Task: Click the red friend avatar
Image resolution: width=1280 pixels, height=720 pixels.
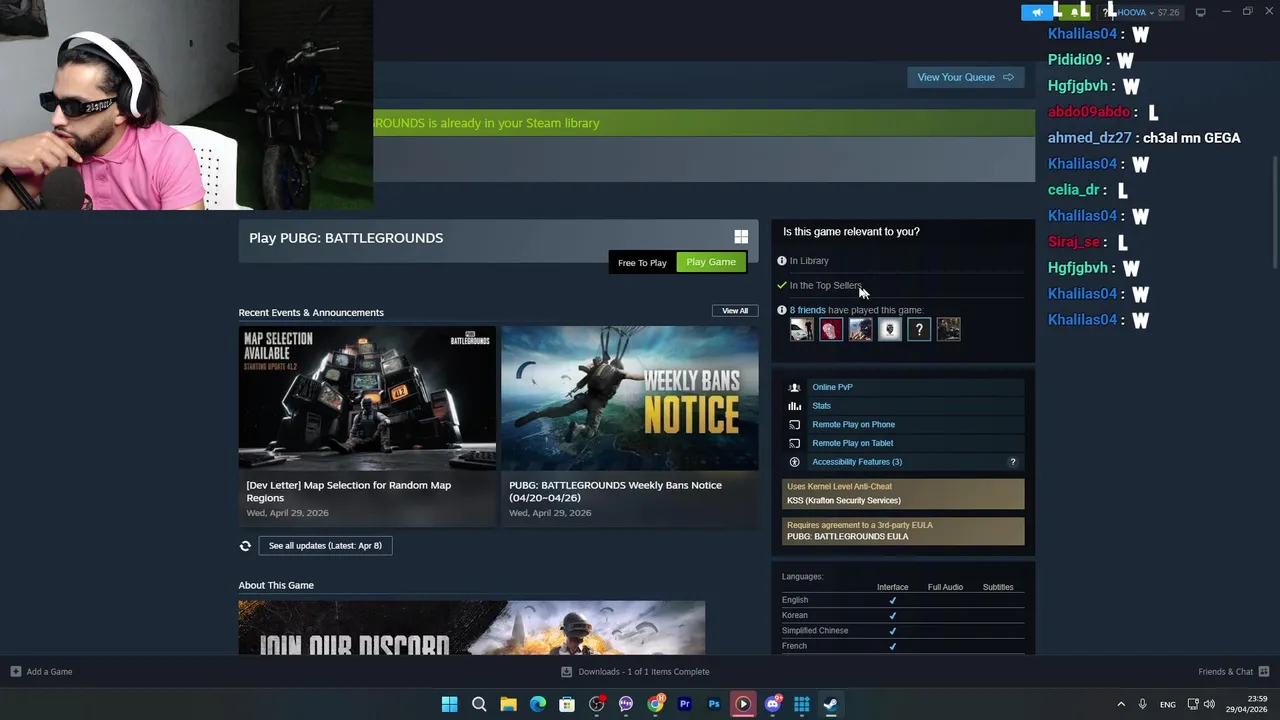Action: click(x=831, y=329)
